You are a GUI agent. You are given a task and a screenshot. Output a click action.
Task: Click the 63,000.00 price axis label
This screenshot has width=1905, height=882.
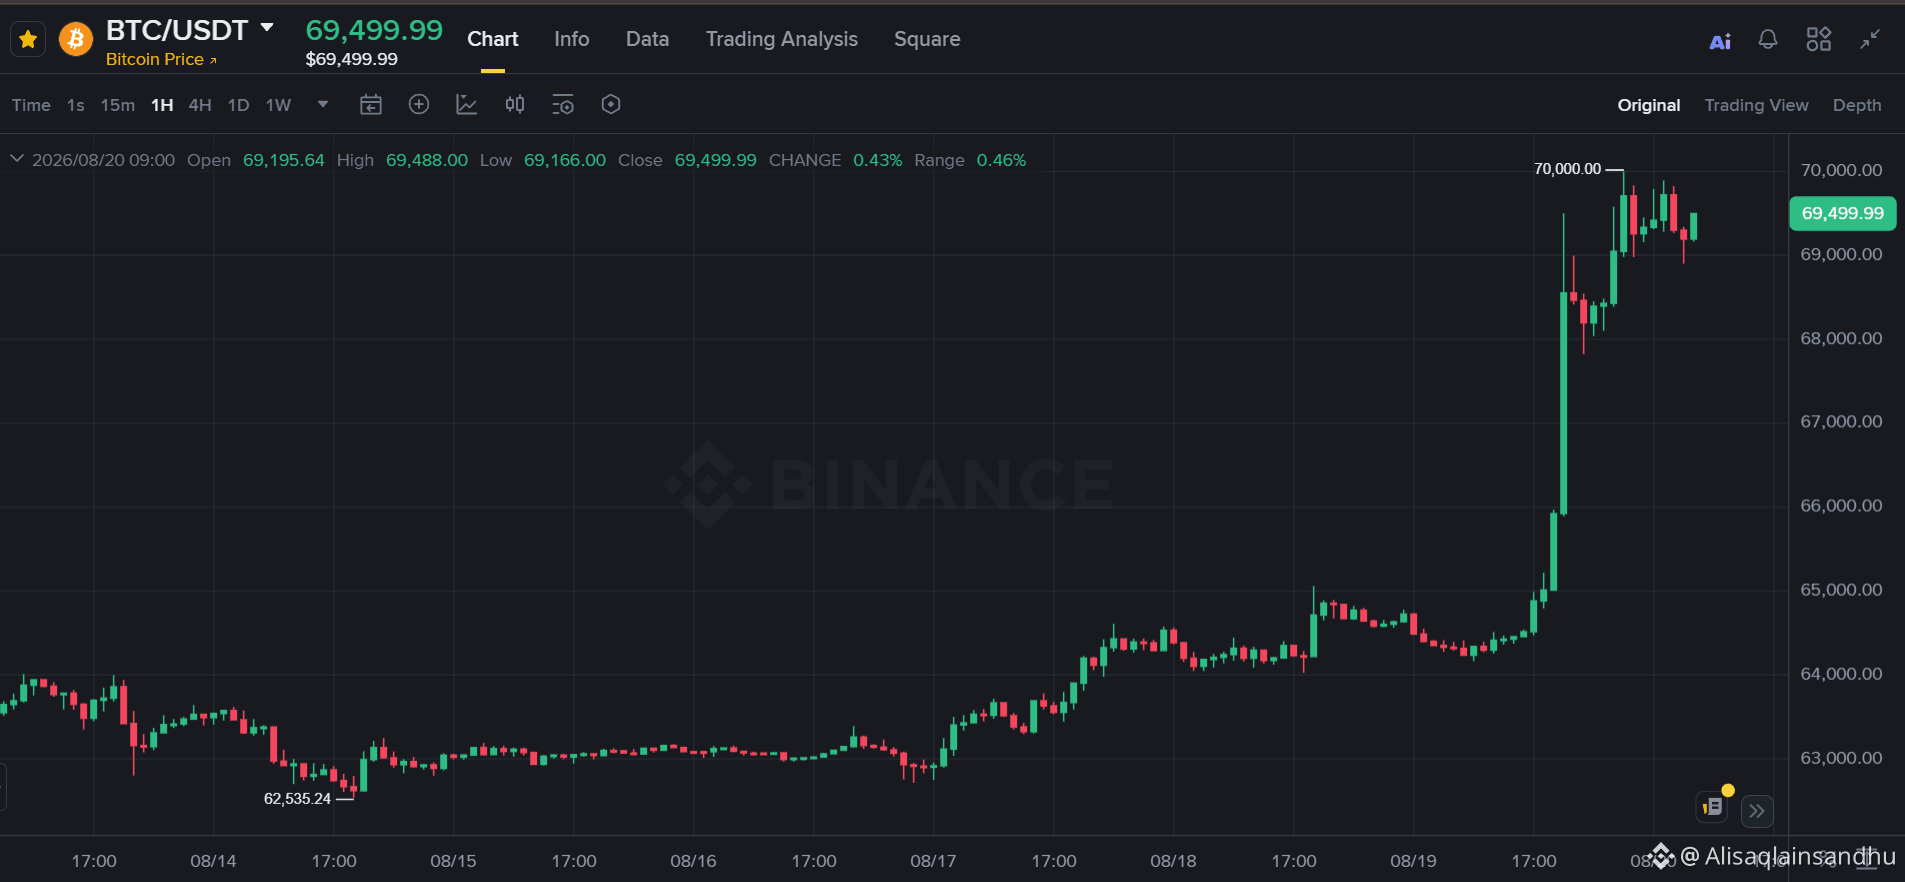click(1841, 758)
